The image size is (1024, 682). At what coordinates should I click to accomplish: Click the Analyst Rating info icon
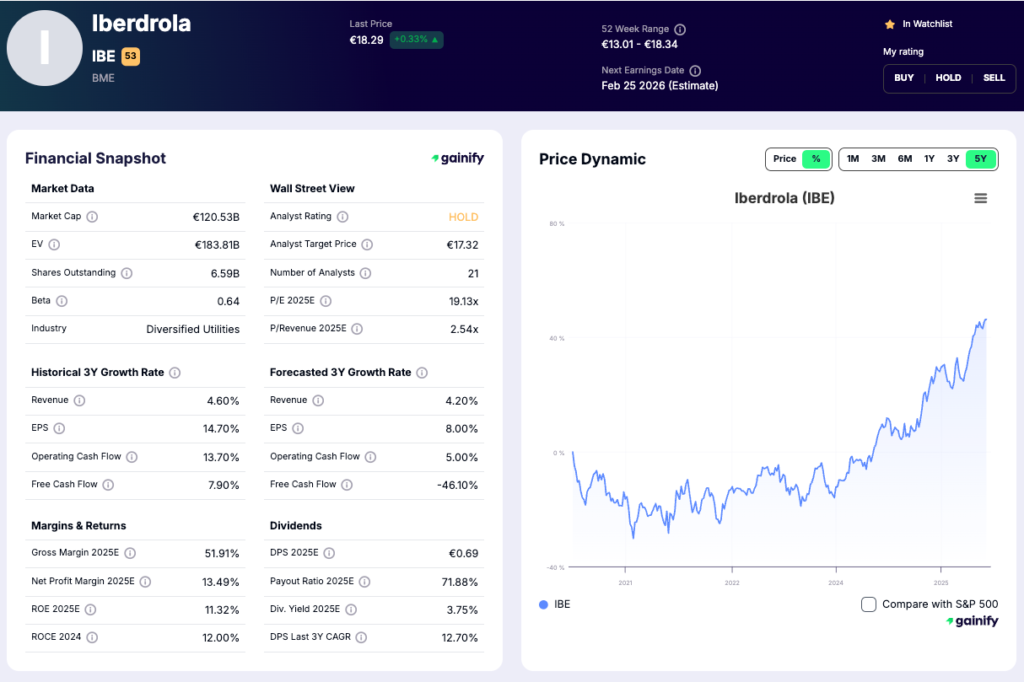point(344,216)
